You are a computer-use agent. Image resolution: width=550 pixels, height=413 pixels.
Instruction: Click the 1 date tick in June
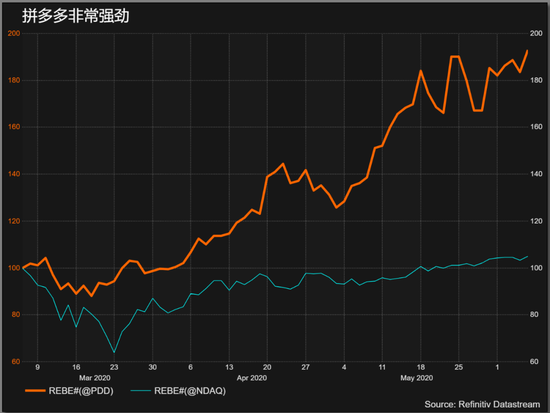click(497, 367)
